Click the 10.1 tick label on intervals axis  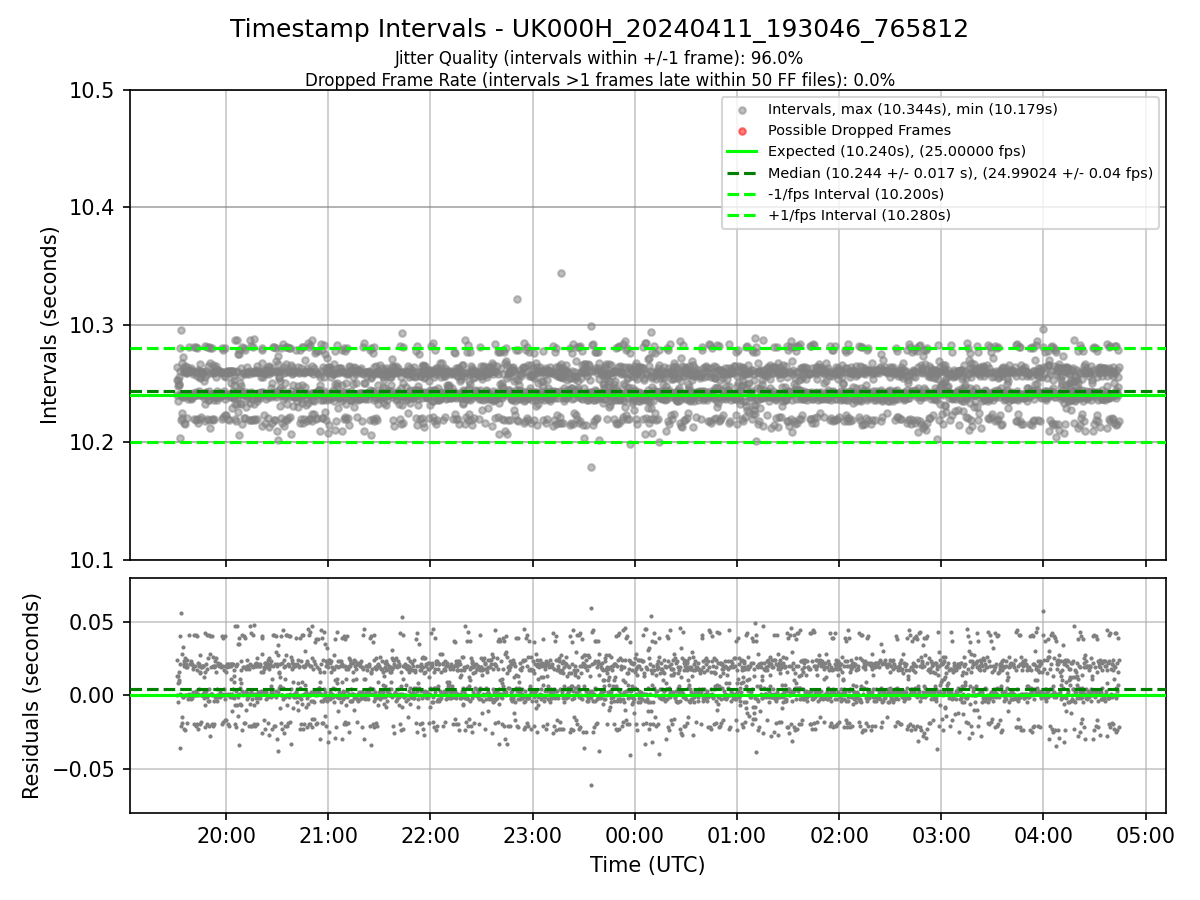click(94, 560)
